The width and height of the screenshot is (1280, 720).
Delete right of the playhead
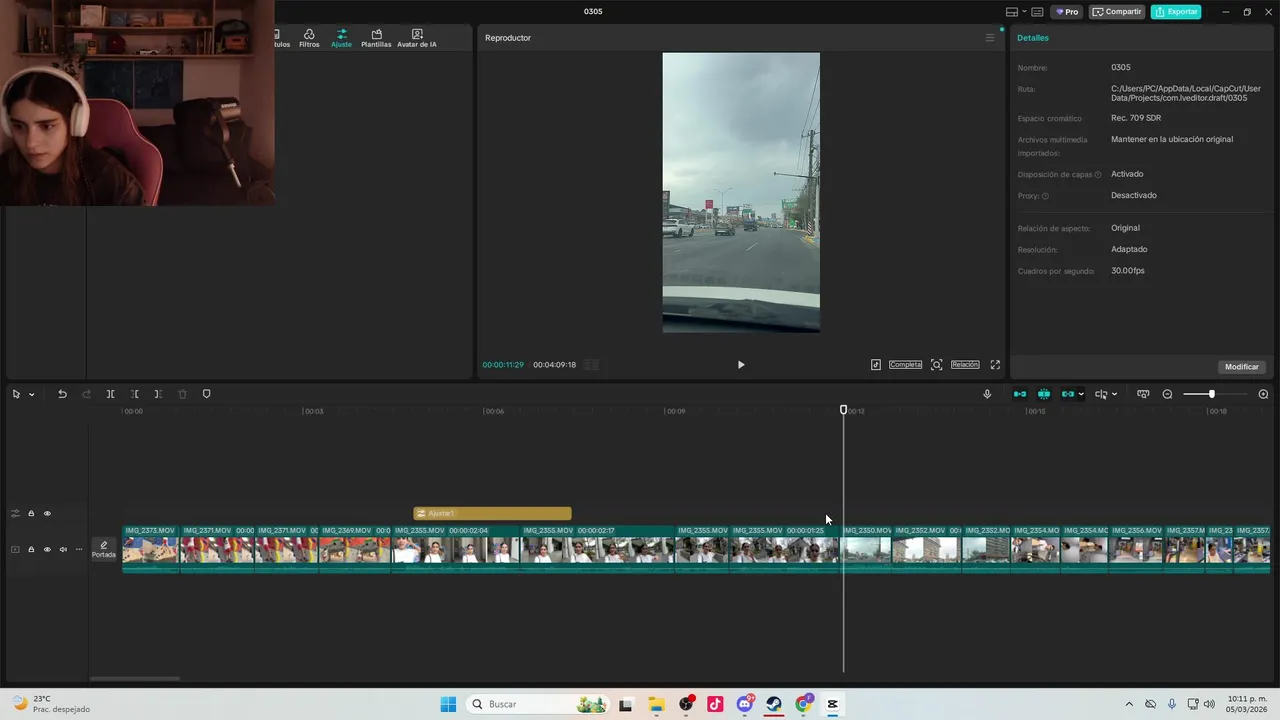click(x=158, y=394)
